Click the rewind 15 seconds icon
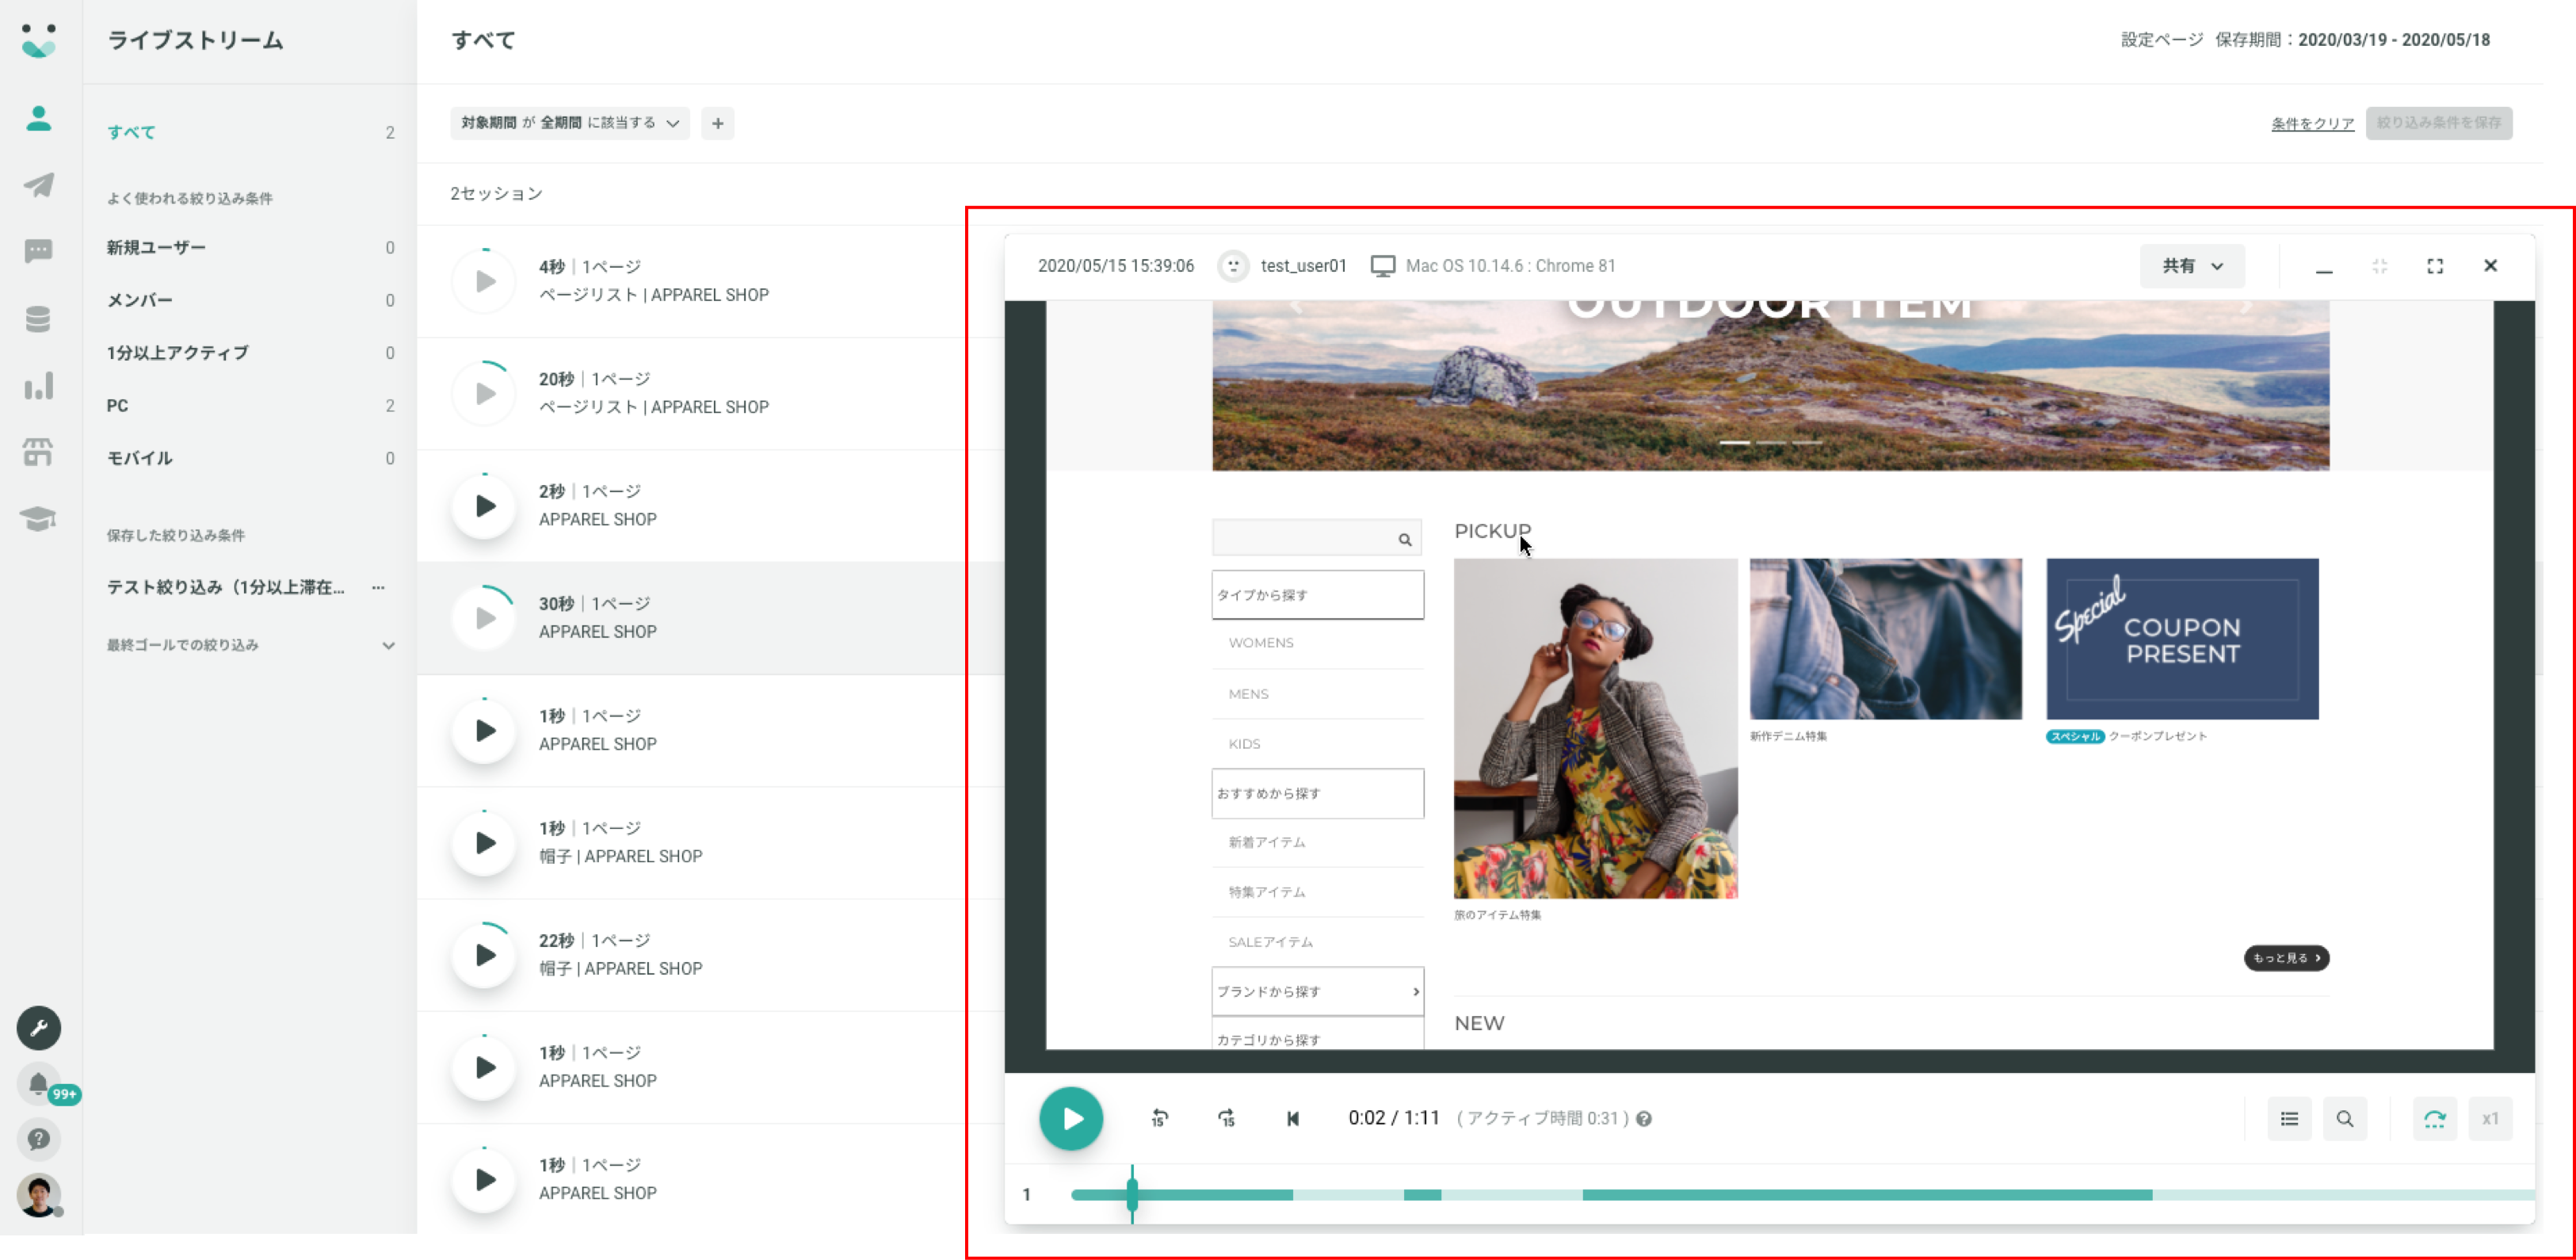This screenshot has width=2576, height=1260. (x=1159, y=1118)
